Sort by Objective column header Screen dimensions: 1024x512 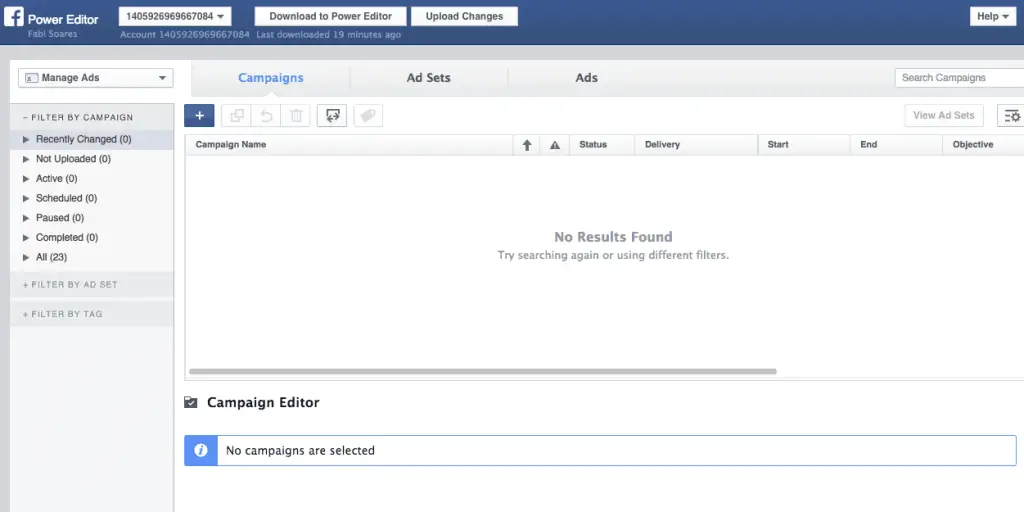click(984, 145)
